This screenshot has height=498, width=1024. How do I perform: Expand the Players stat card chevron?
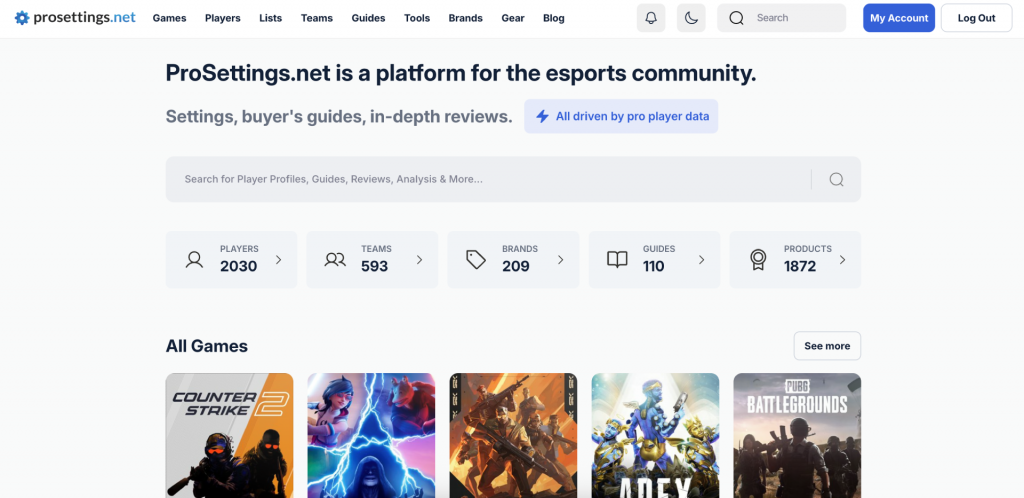[x=278, y=260]
